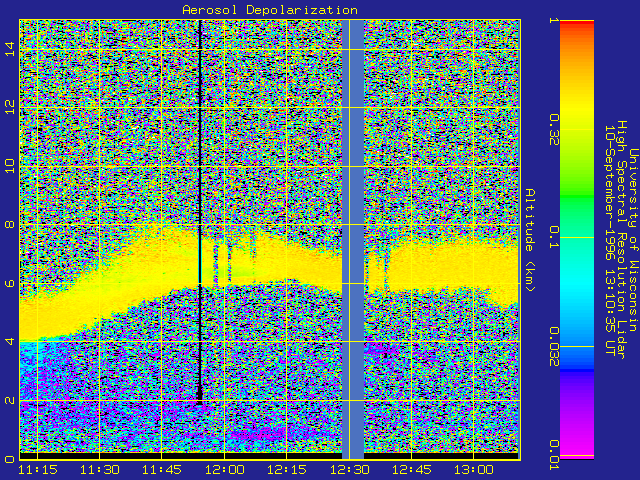Viewport: 640px width, 480px height.
Task: Click the black vertical dropout line near 11:55
Action: tap(200, 212)
